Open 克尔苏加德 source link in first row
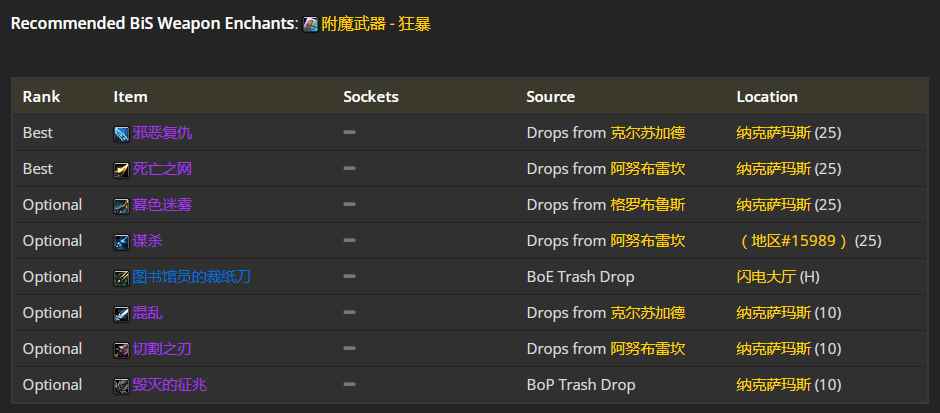Image resolution: width=940 pixels, height=413 pixels. click(x=647, y=133)
